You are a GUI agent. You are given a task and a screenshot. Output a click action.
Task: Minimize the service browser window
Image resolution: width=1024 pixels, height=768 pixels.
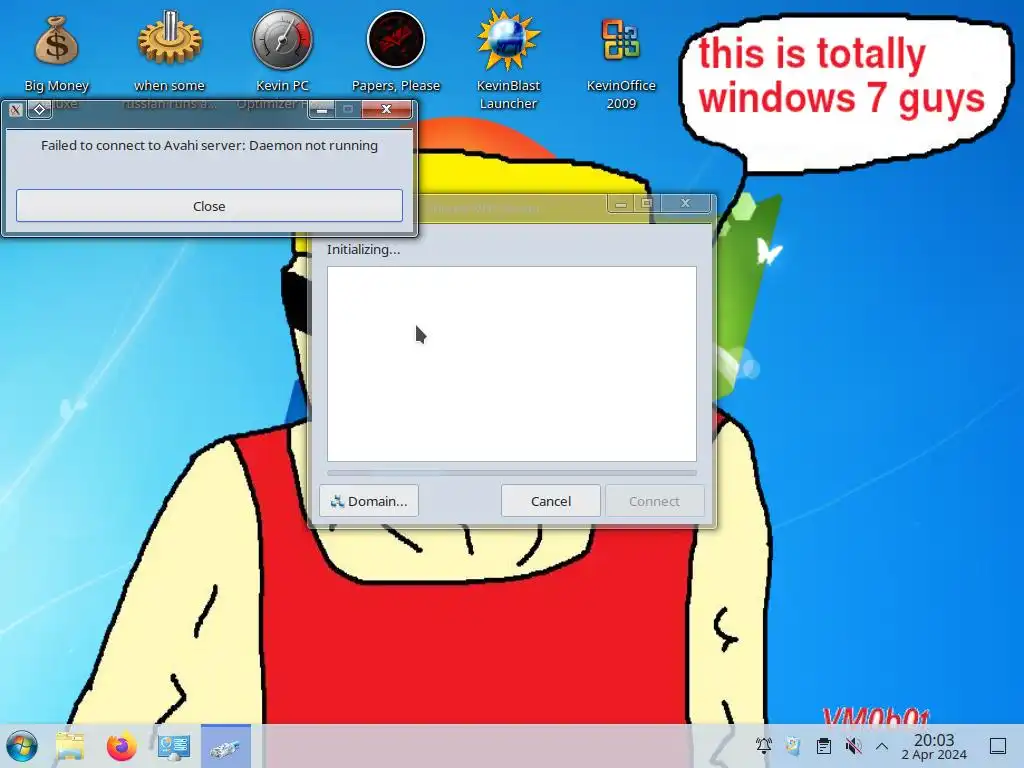point(620,204)
